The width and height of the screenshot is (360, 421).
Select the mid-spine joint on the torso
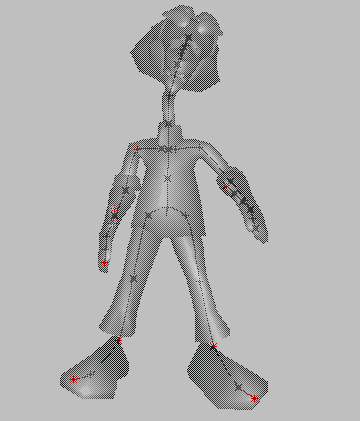tap(167, 178)
